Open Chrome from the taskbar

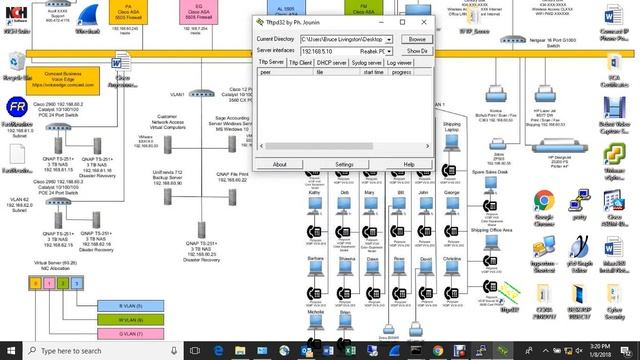(438, 351)
